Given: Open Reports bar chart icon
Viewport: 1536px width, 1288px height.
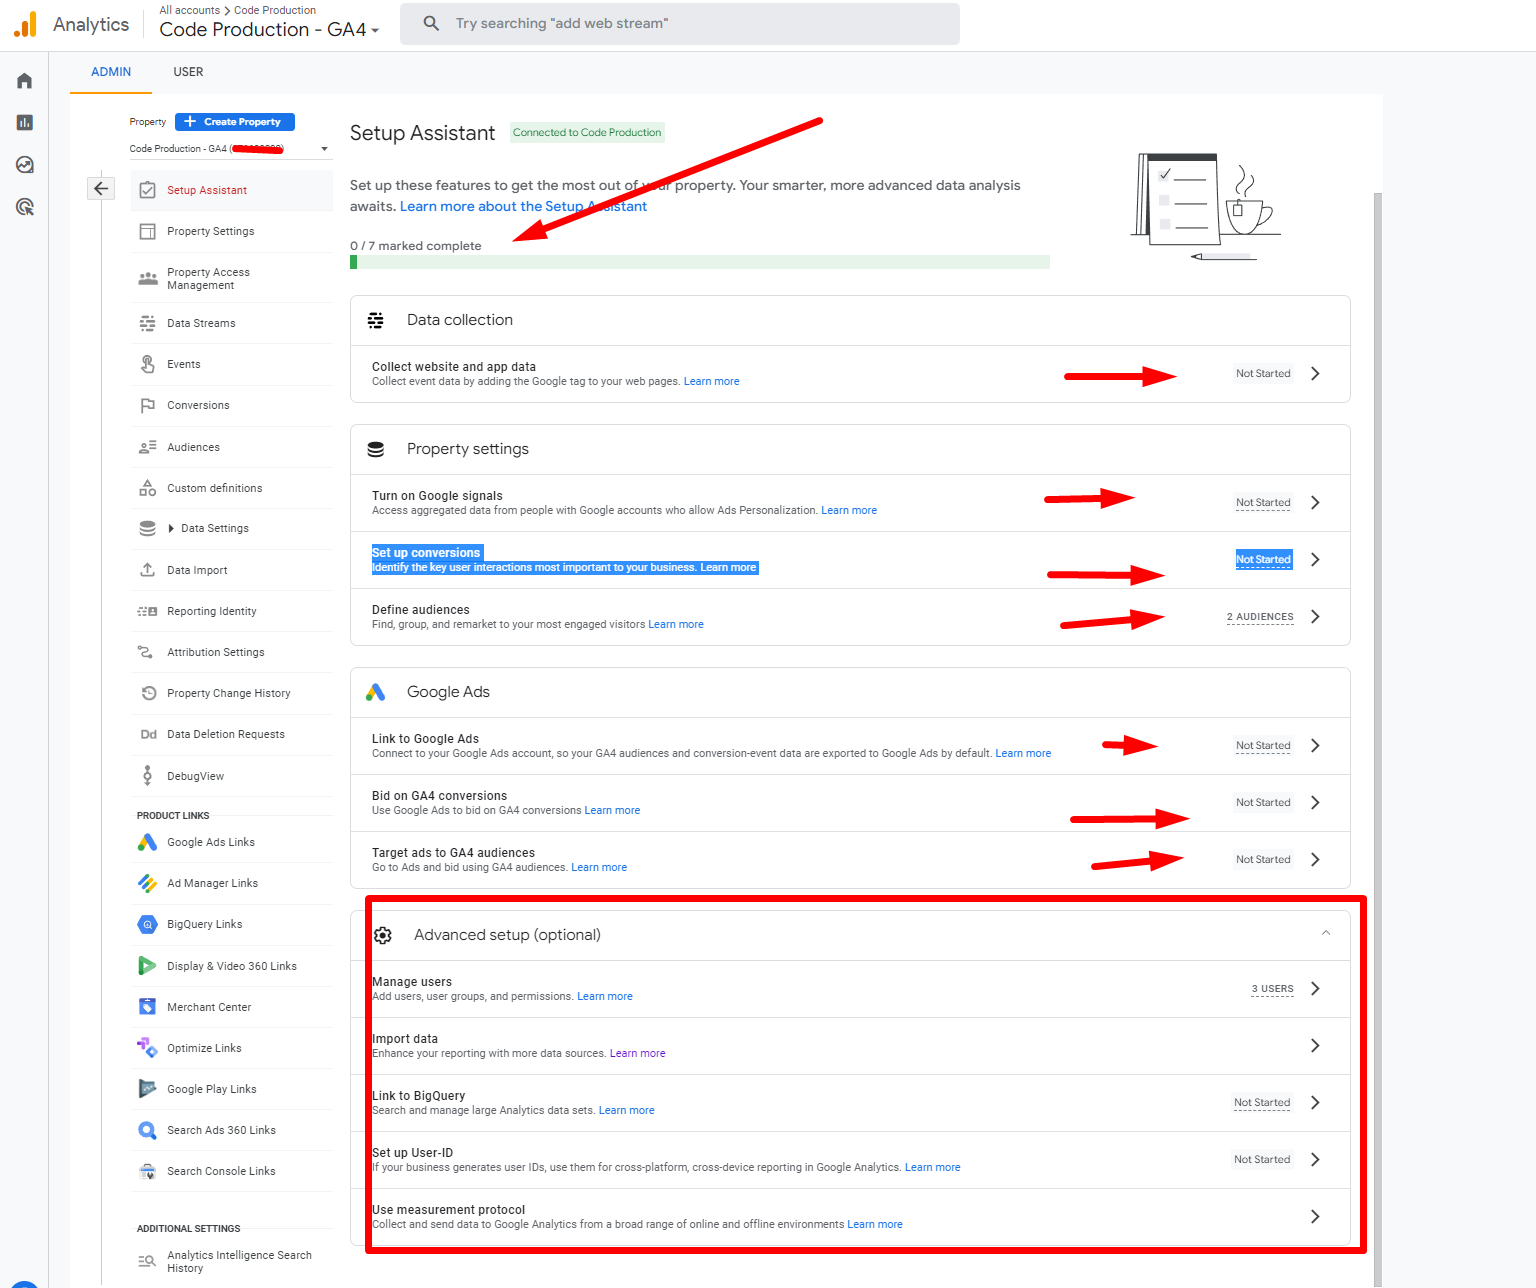Looking at the screenshot, I should point(25,123).
